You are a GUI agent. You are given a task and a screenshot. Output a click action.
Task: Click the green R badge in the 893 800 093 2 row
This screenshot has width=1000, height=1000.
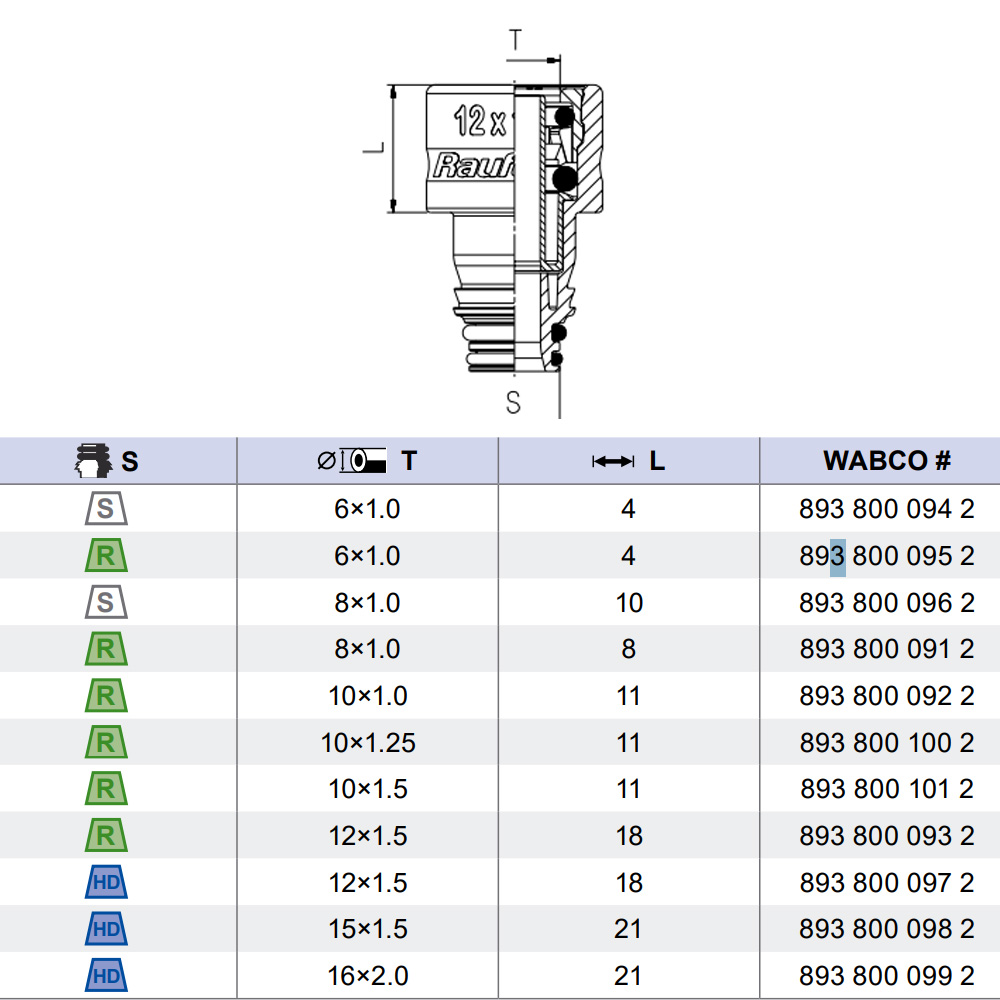(x=106, y=836)
